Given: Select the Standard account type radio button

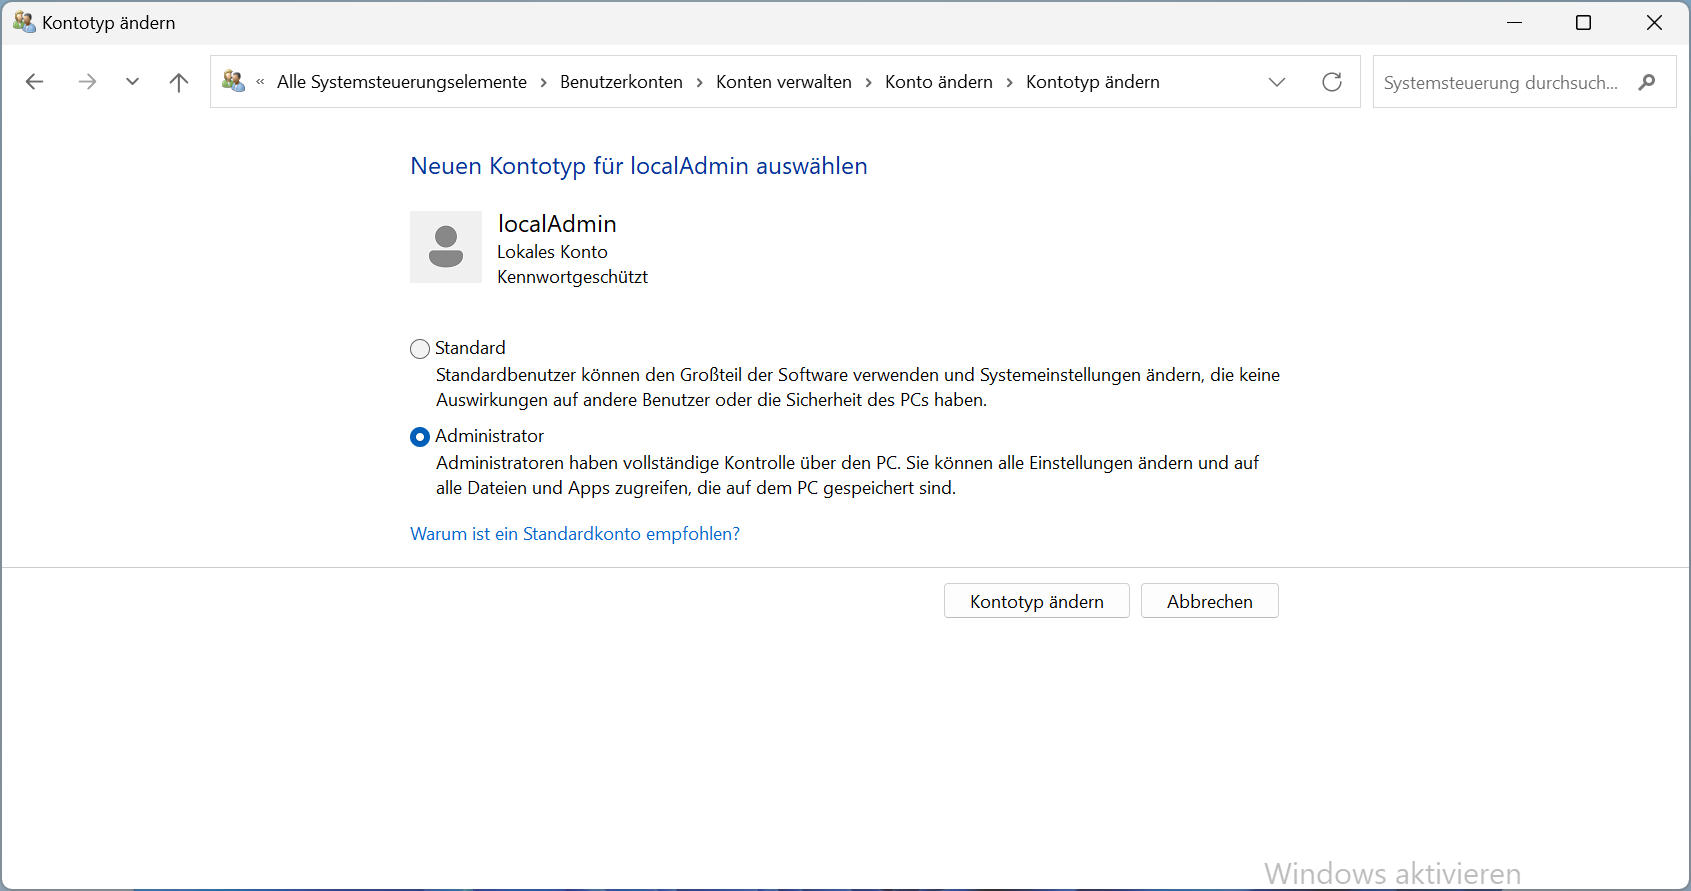Looking at the screenshot, I should point(420,349).
